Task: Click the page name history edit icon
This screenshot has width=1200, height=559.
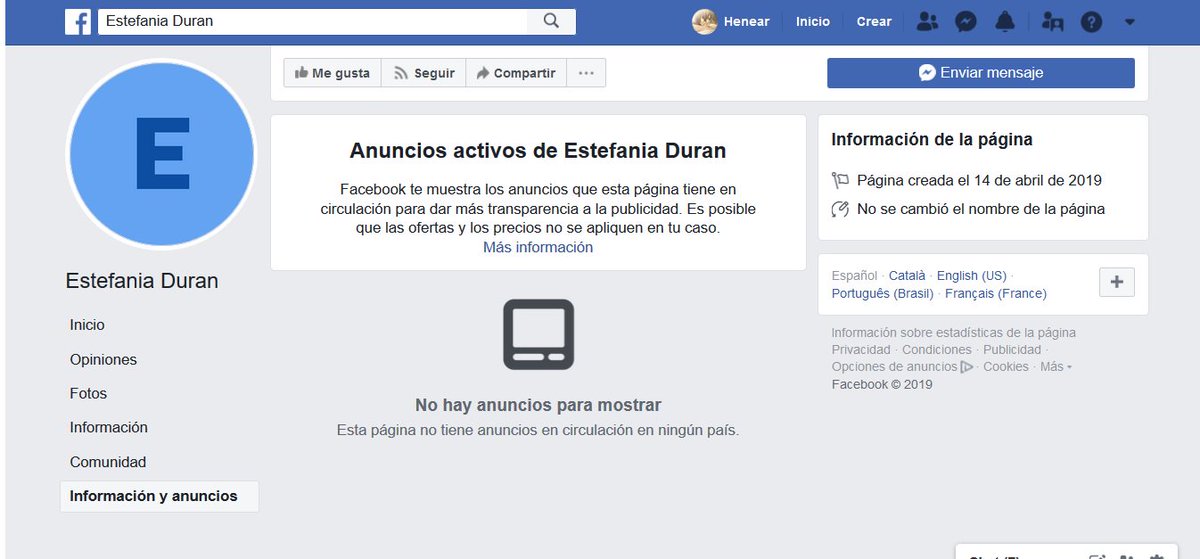Action: pos(841,209)
